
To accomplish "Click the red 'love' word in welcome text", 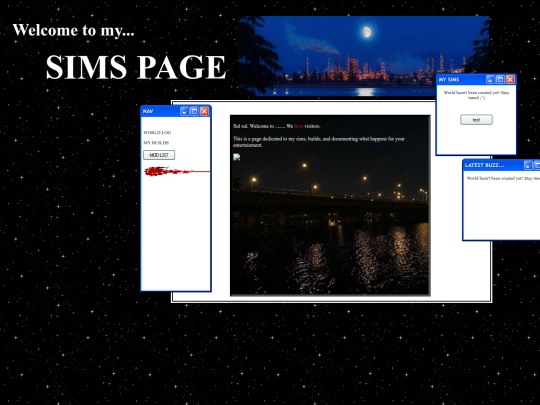I will [299, 126].
